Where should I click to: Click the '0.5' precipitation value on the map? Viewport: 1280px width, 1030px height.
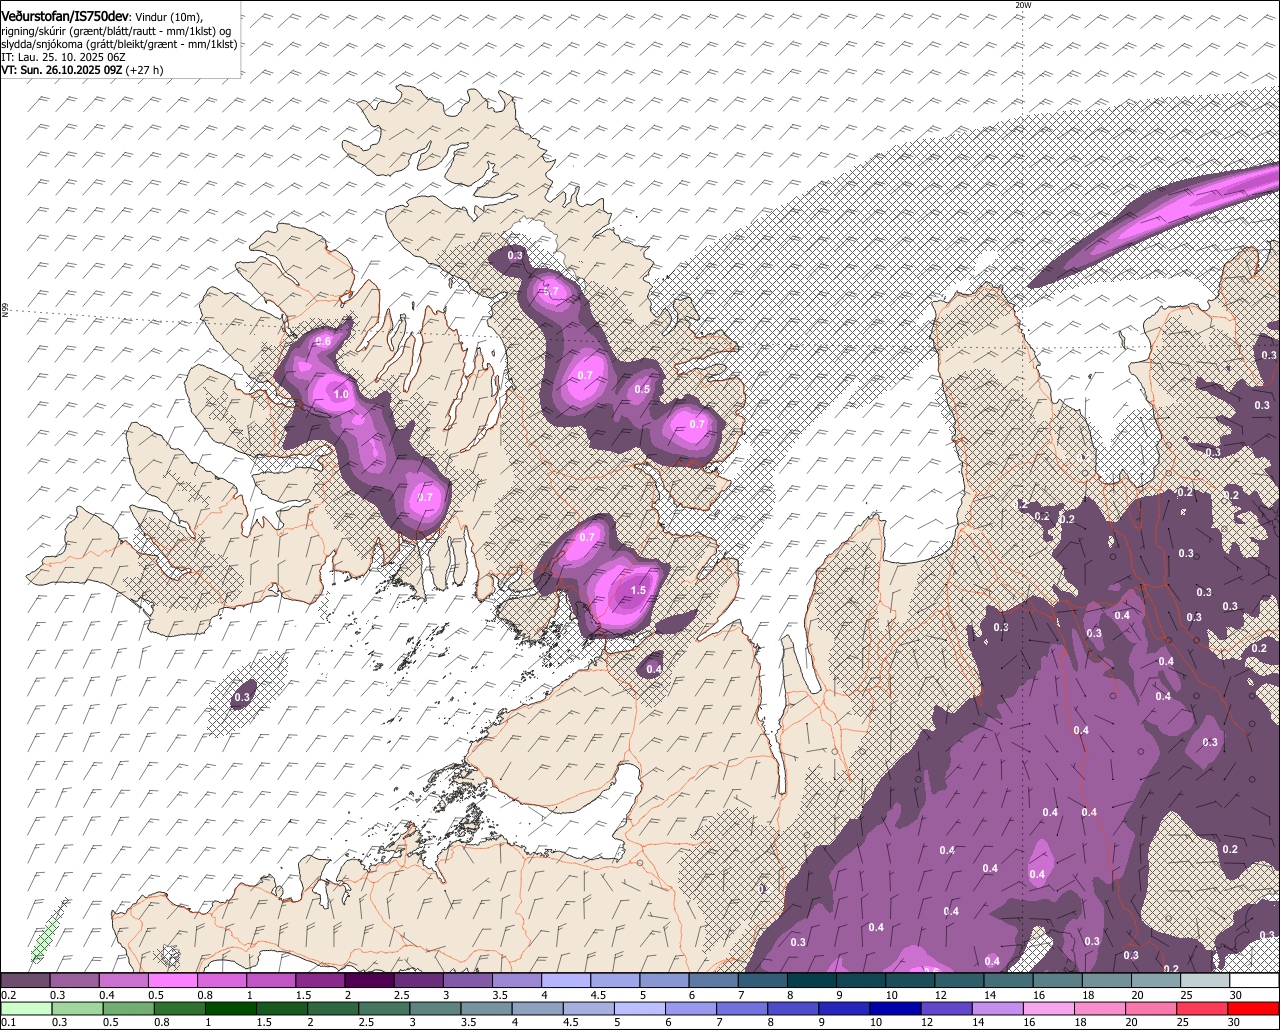click(x=642, y=389)
